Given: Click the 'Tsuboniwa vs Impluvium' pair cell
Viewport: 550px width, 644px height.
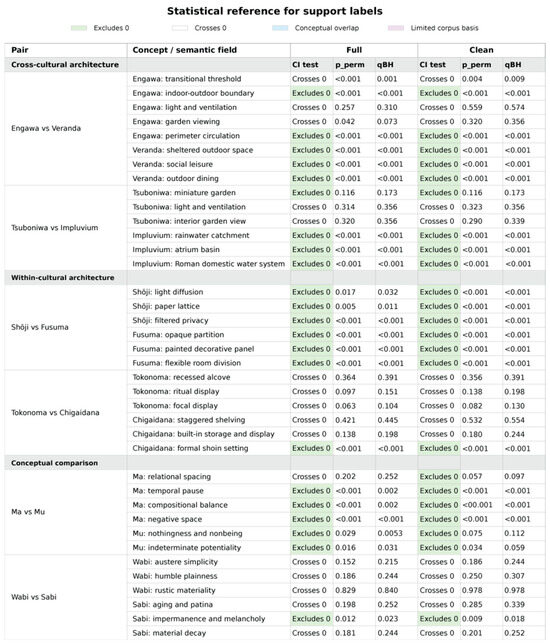Looking at the screenshot, I should pyautogui.click(x=66, y=228).
